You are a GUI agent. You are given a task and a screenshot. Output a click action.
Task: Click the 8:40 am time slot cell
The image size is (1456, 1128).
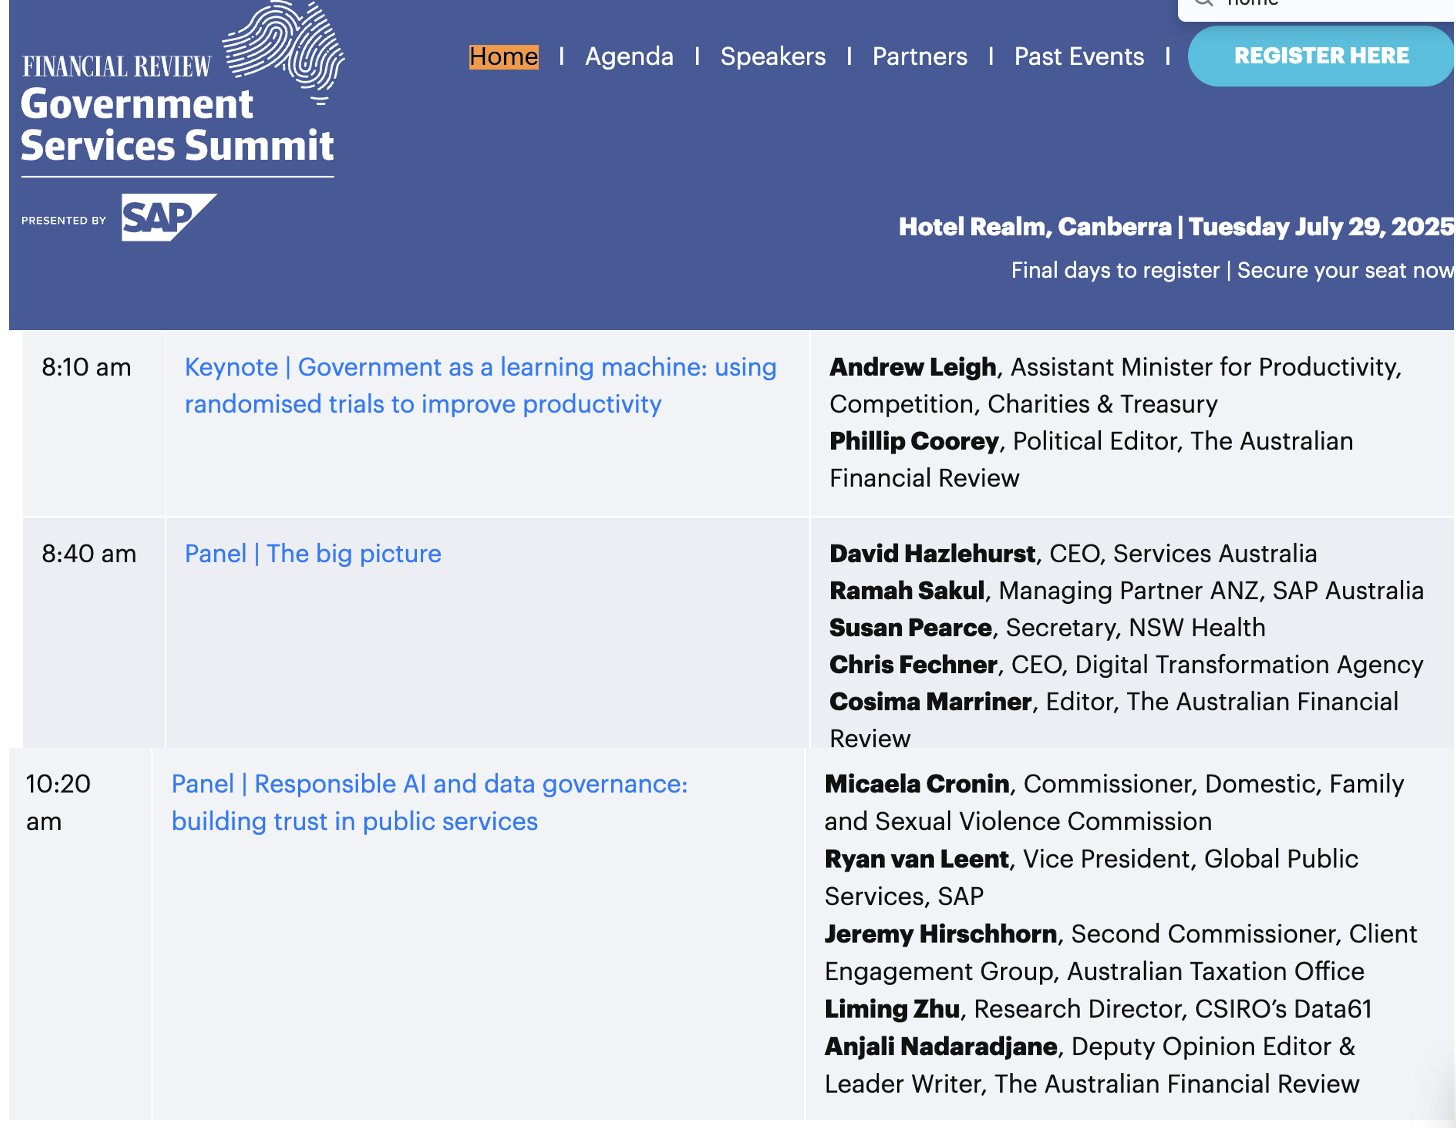pos(90,553)
